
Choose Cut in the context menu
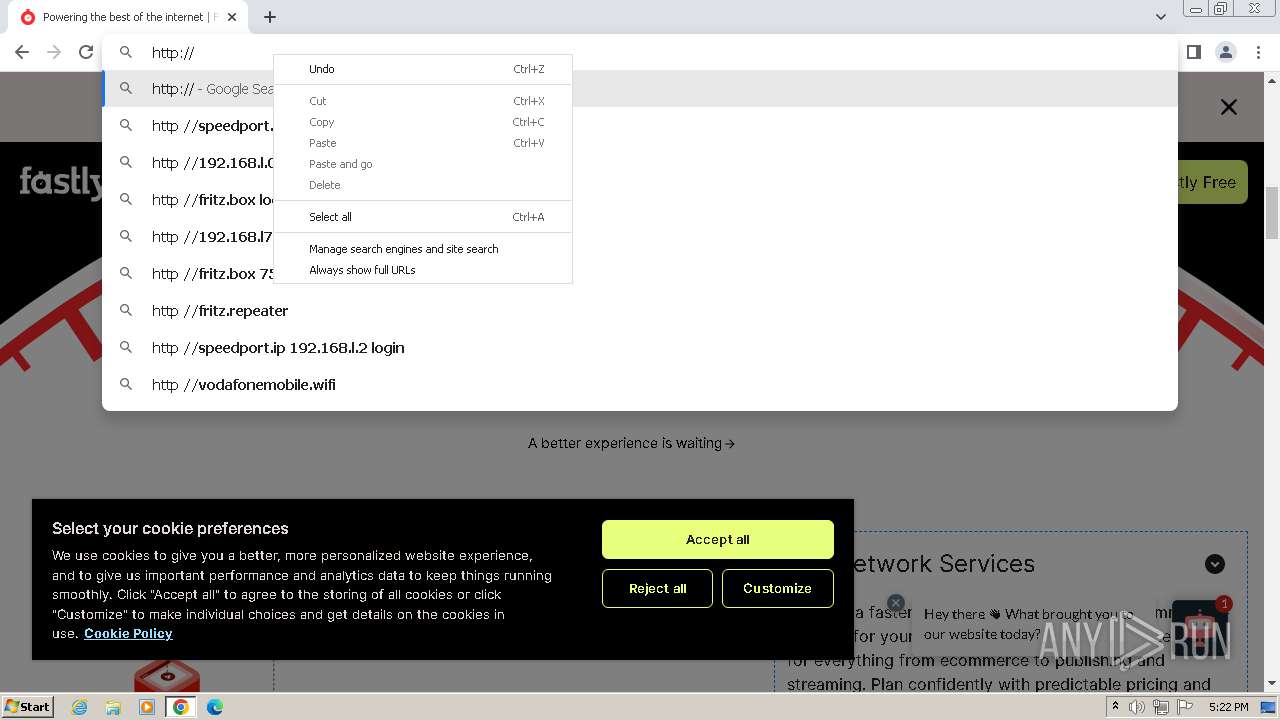click(x=423, y=101)
